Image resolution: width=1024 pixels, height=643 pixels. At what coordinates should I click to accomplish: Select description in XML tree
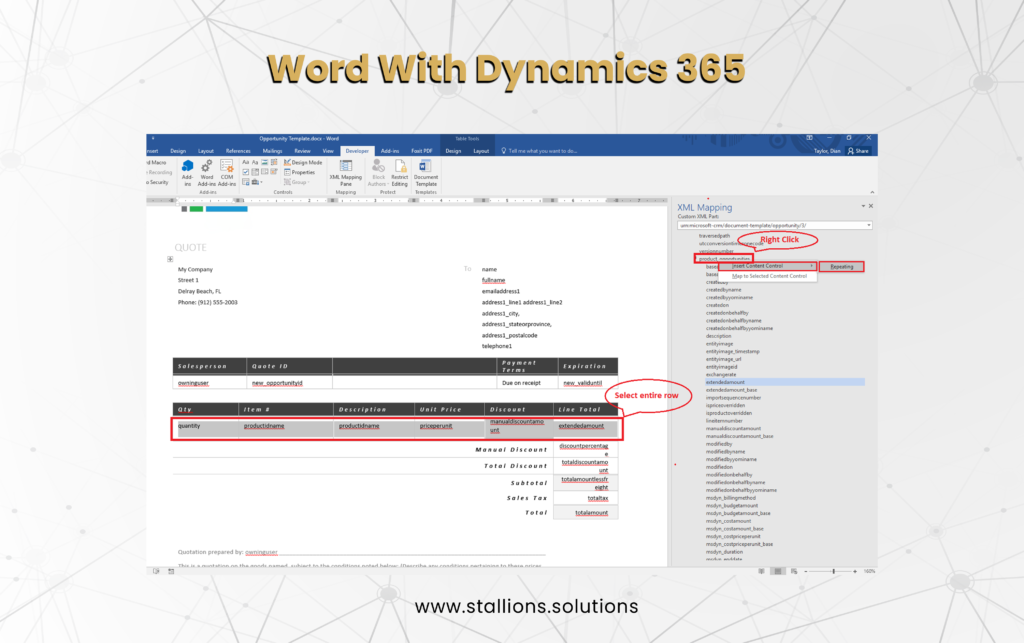tap(718, 336)
